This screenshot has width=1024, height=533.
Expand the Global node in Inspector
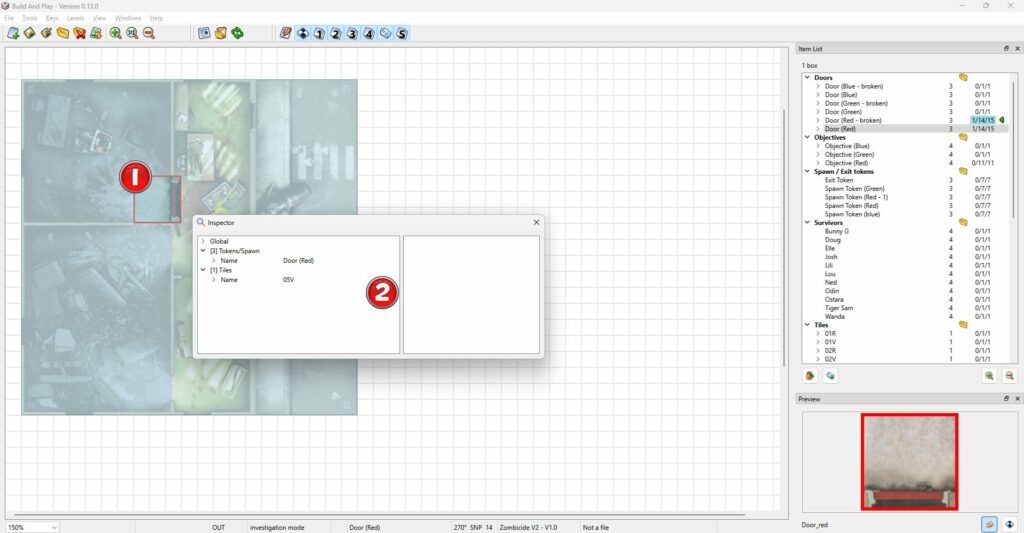203,241
